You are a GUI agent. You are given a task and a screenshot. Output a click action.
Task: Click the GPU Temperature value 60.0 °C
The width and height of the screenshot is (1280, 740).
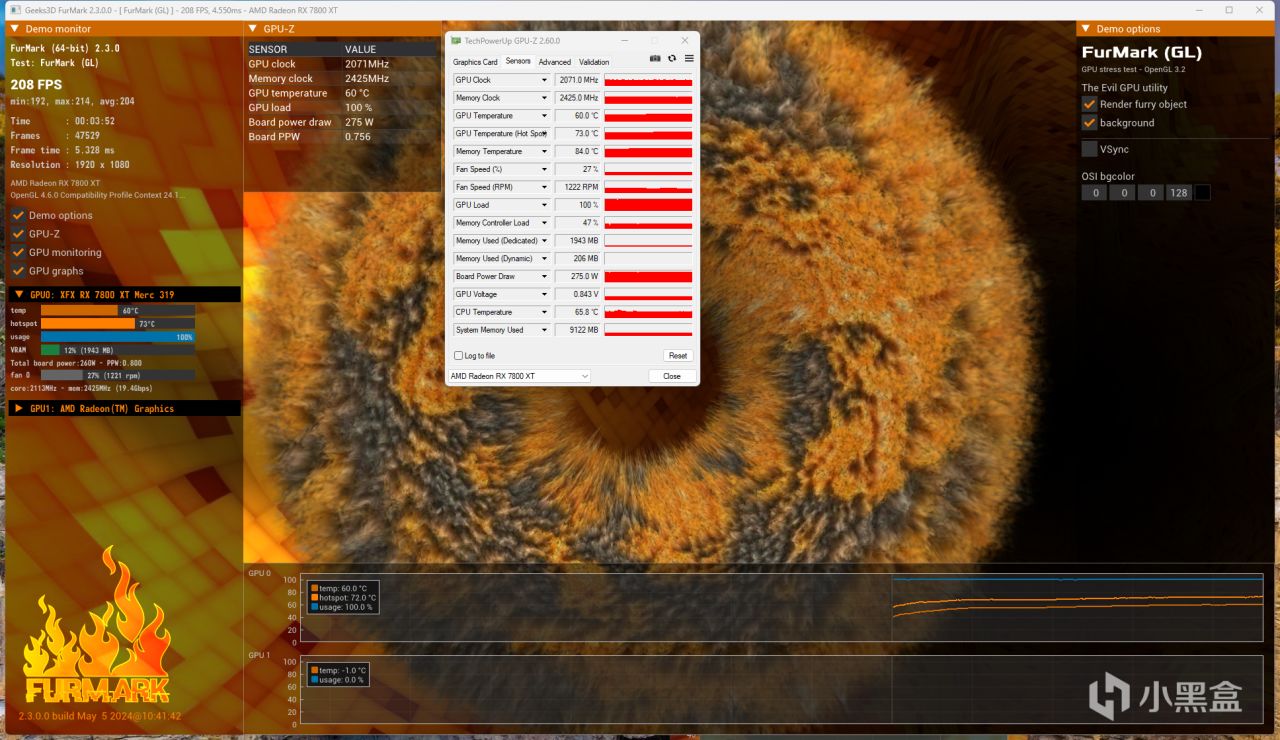tap(577, 116)
